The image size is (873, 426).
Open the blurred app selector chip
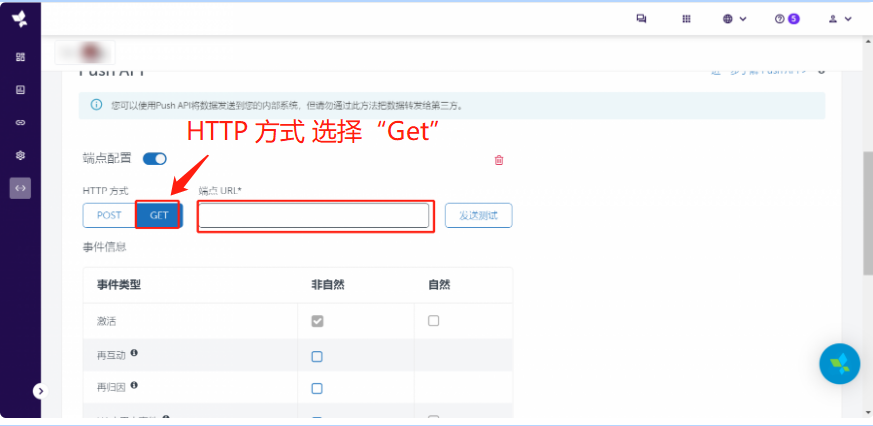click(x=85, y=52)
